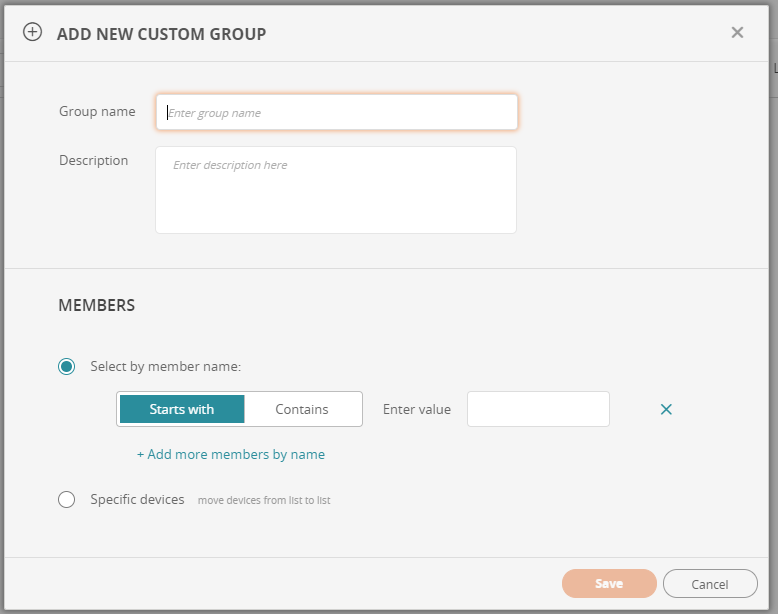The image size is (778, 614).
Task: Click the 'Select by member name:' label text
Action: click(x=166, y=367)
